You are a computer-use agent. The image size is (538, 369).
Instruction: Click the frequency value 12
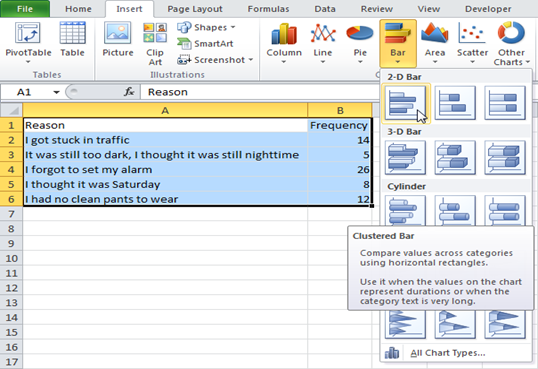[x=339, y=199]
